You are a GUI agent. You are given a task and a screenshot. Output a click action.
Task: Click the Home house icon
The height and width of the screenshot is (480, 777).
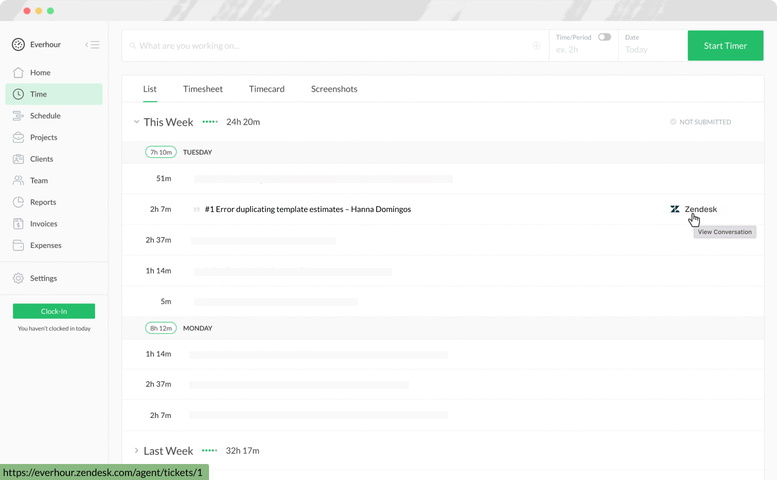pos(18,72)
